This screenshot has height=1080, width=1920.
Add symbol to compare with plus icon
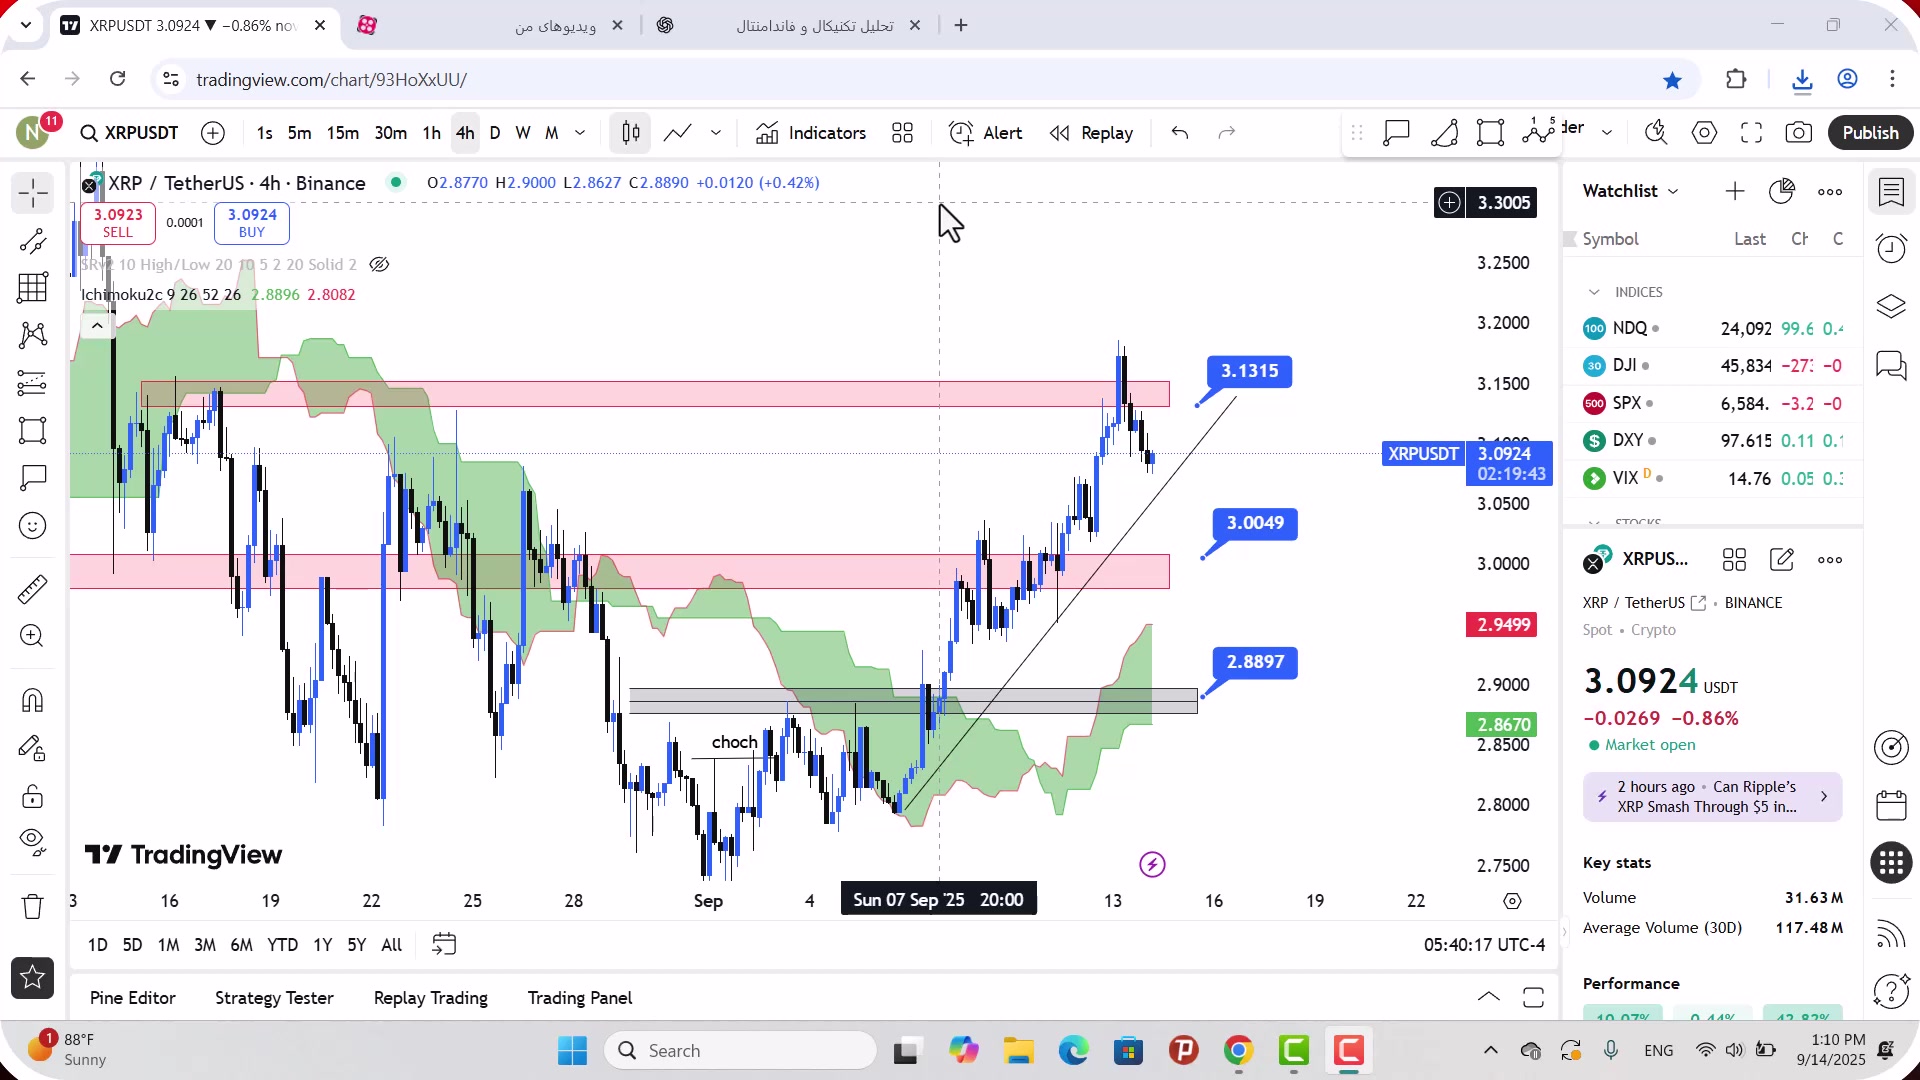pyautogui.click(x=213, y=133)
